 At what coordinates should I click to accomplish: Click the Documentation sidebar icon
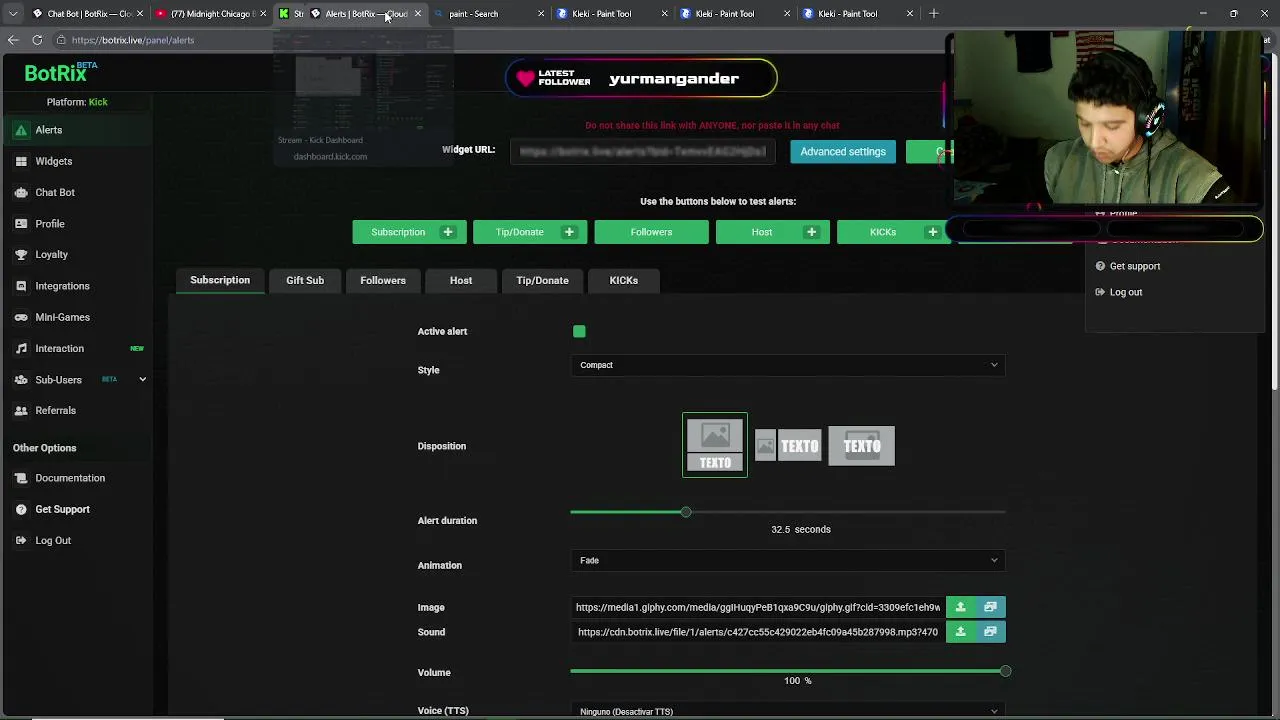click(x=21, y=478)
